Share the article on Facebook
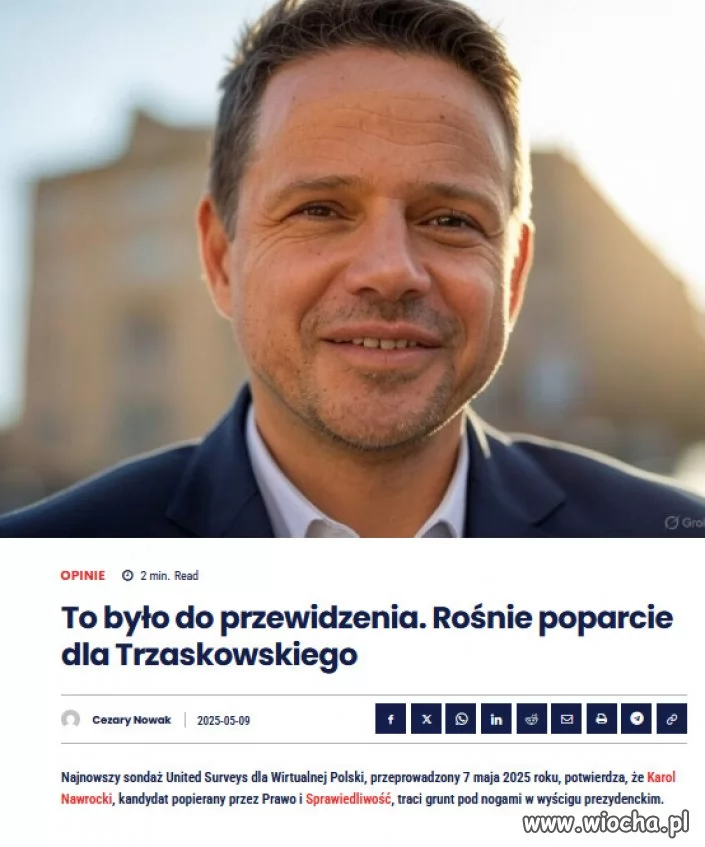This screenshot has width=705, height=847. pos(390,718)
